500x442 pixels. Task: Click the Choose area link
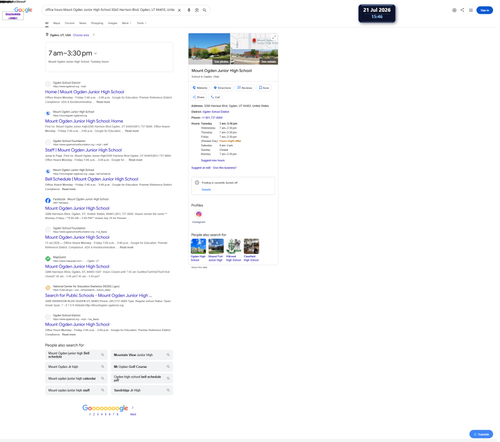[x=81, y=35]
